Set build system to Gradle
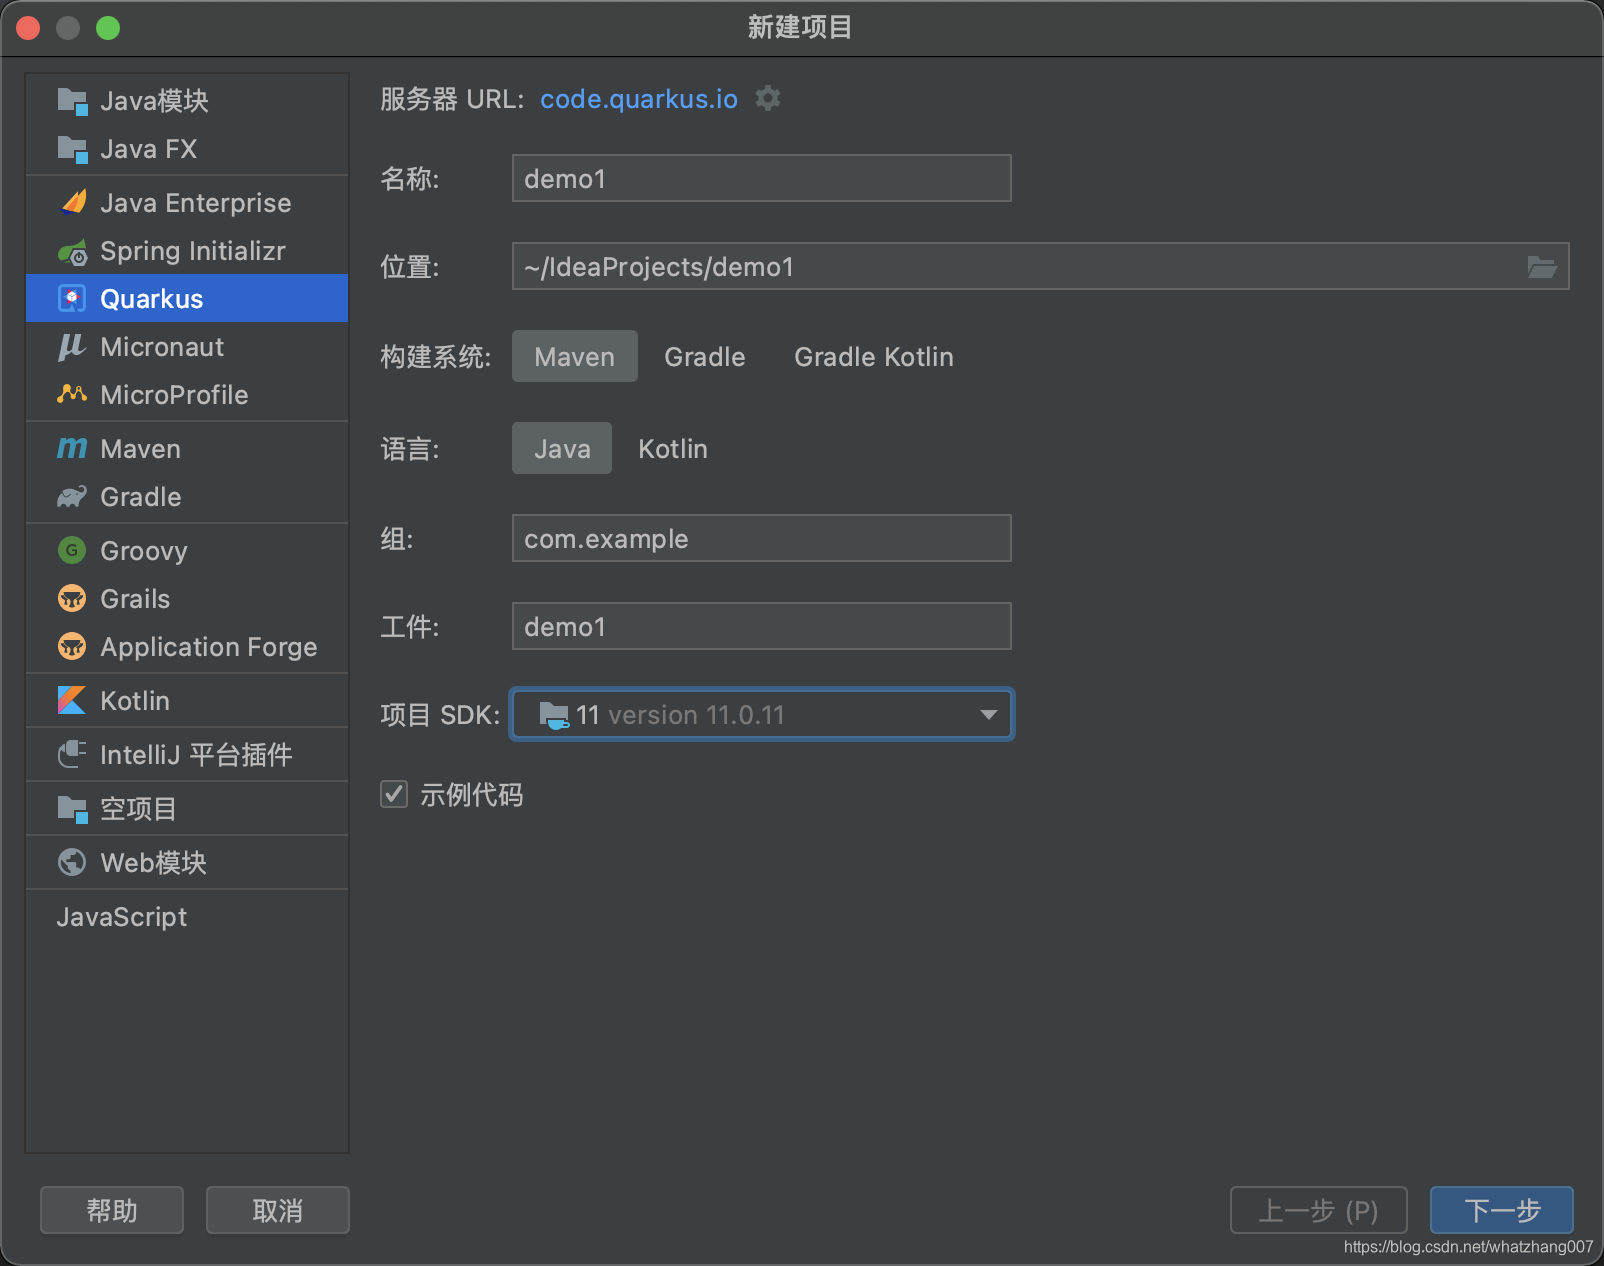Screen dimensions: 1604x1266 coord(705,356)
